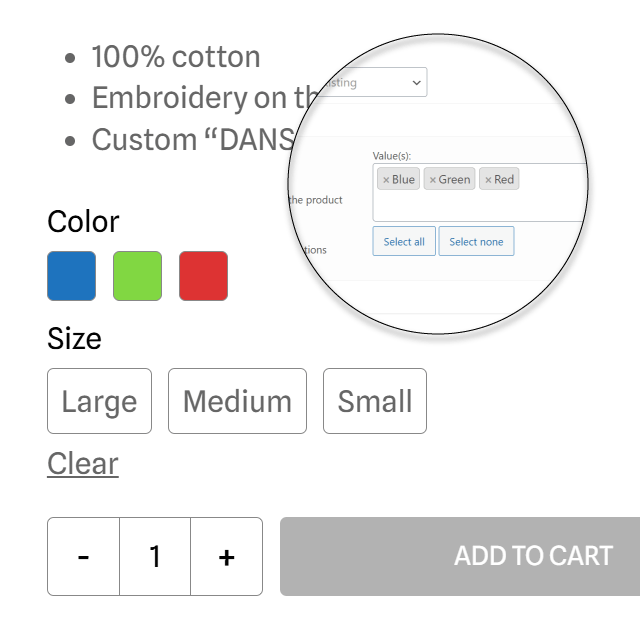Remove the Blue value tag with ×
640x640 pixels.
click(386, 180)
